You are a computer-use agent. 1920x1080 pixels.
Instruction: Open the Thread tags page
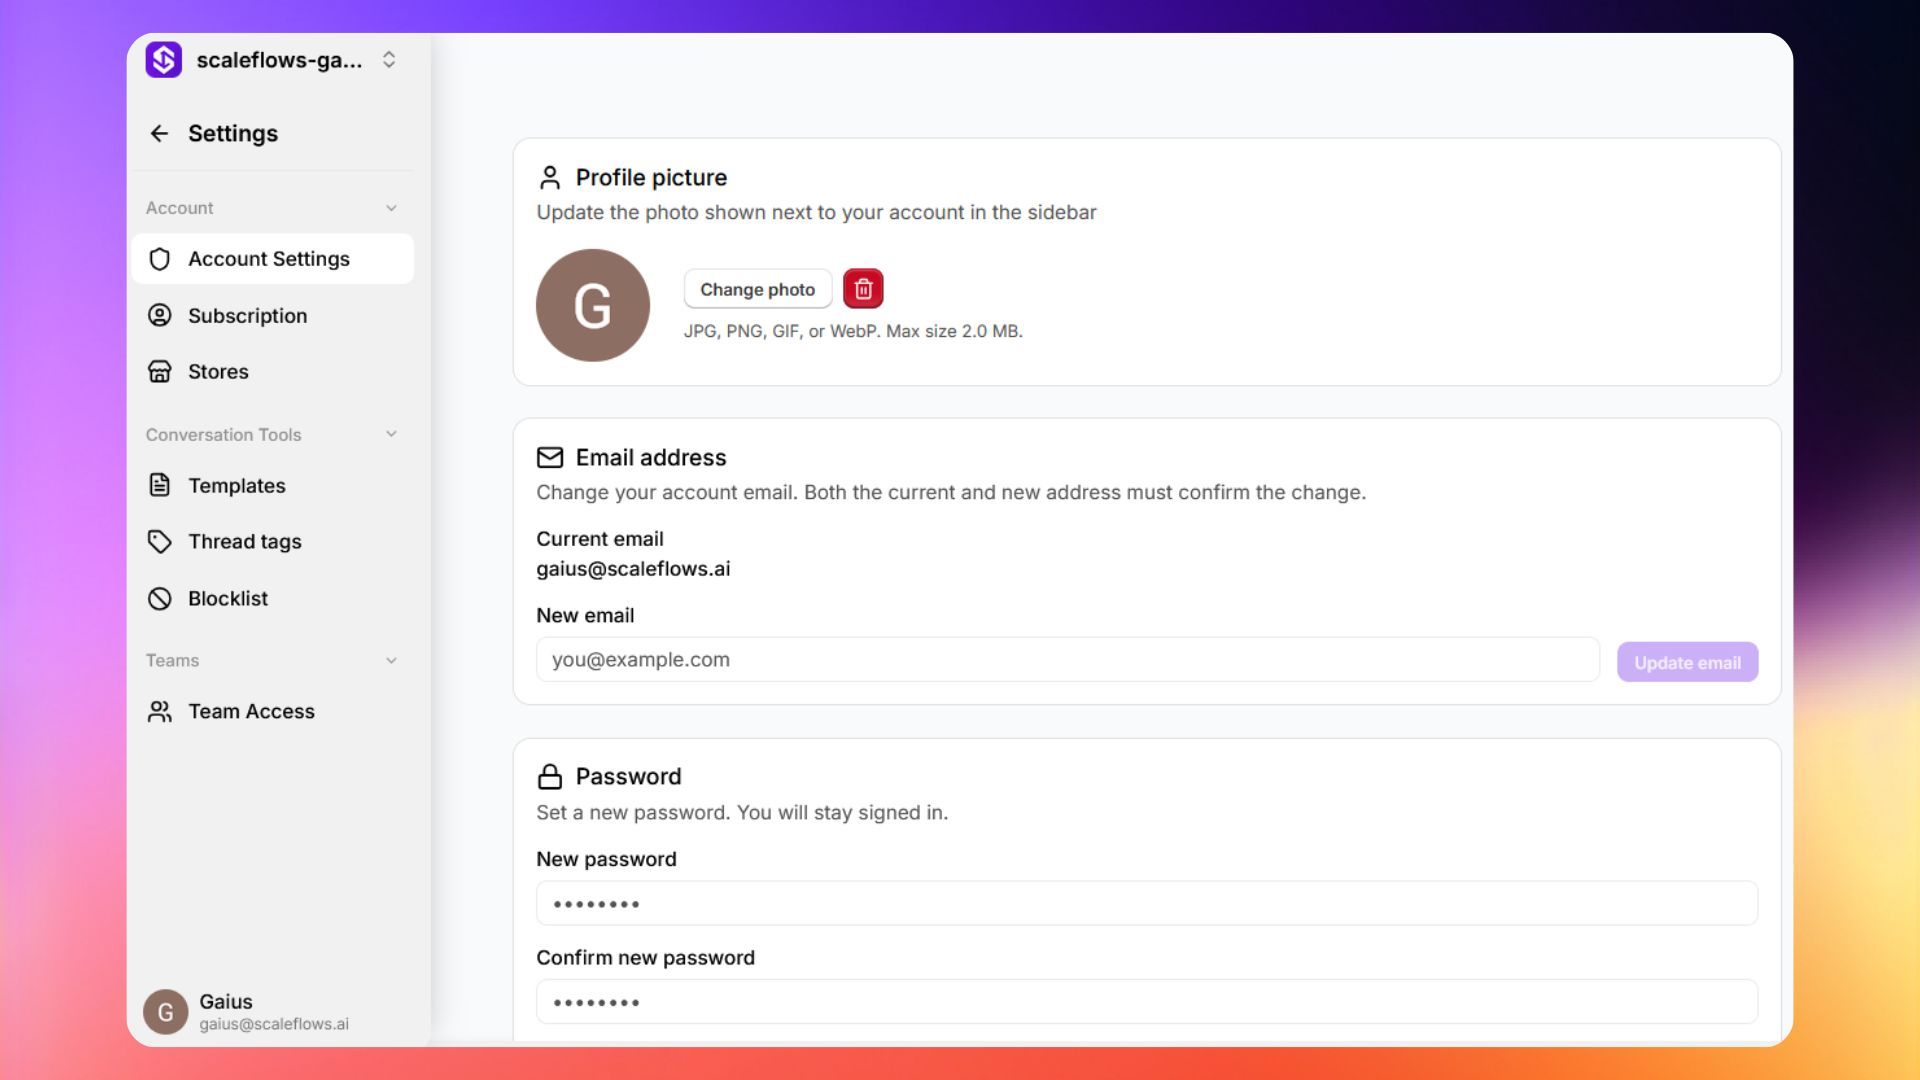(272, 541)
